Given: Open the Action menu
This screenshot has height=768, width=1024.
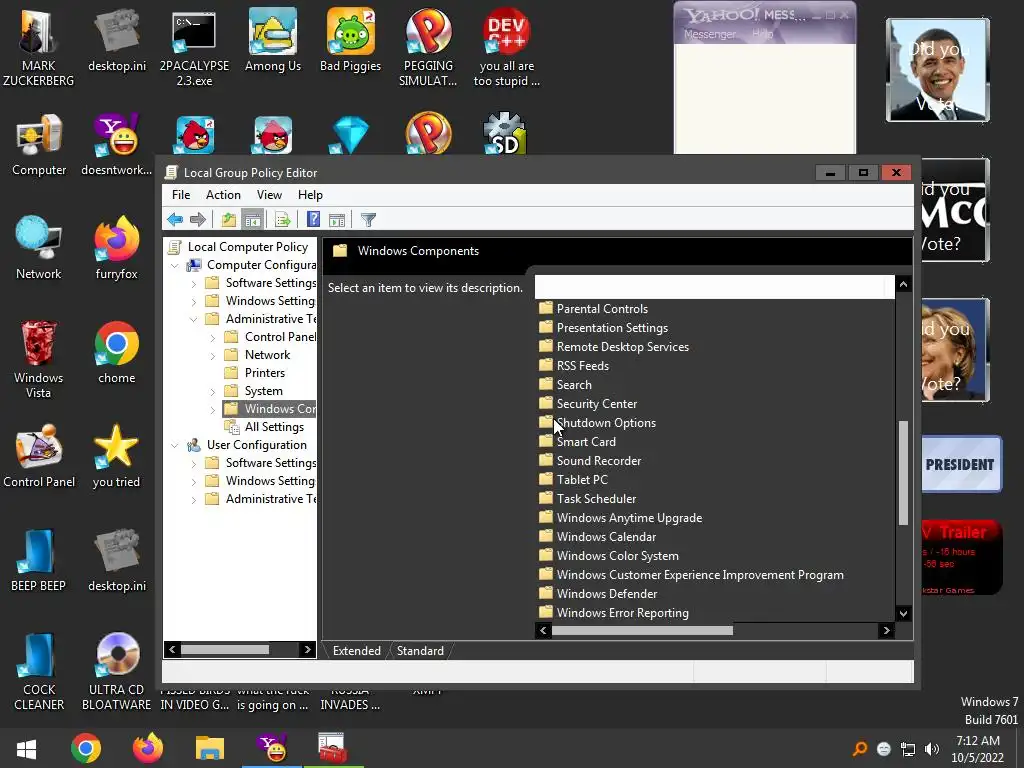Looking at the screenshot, I should [x=223, y=195].
